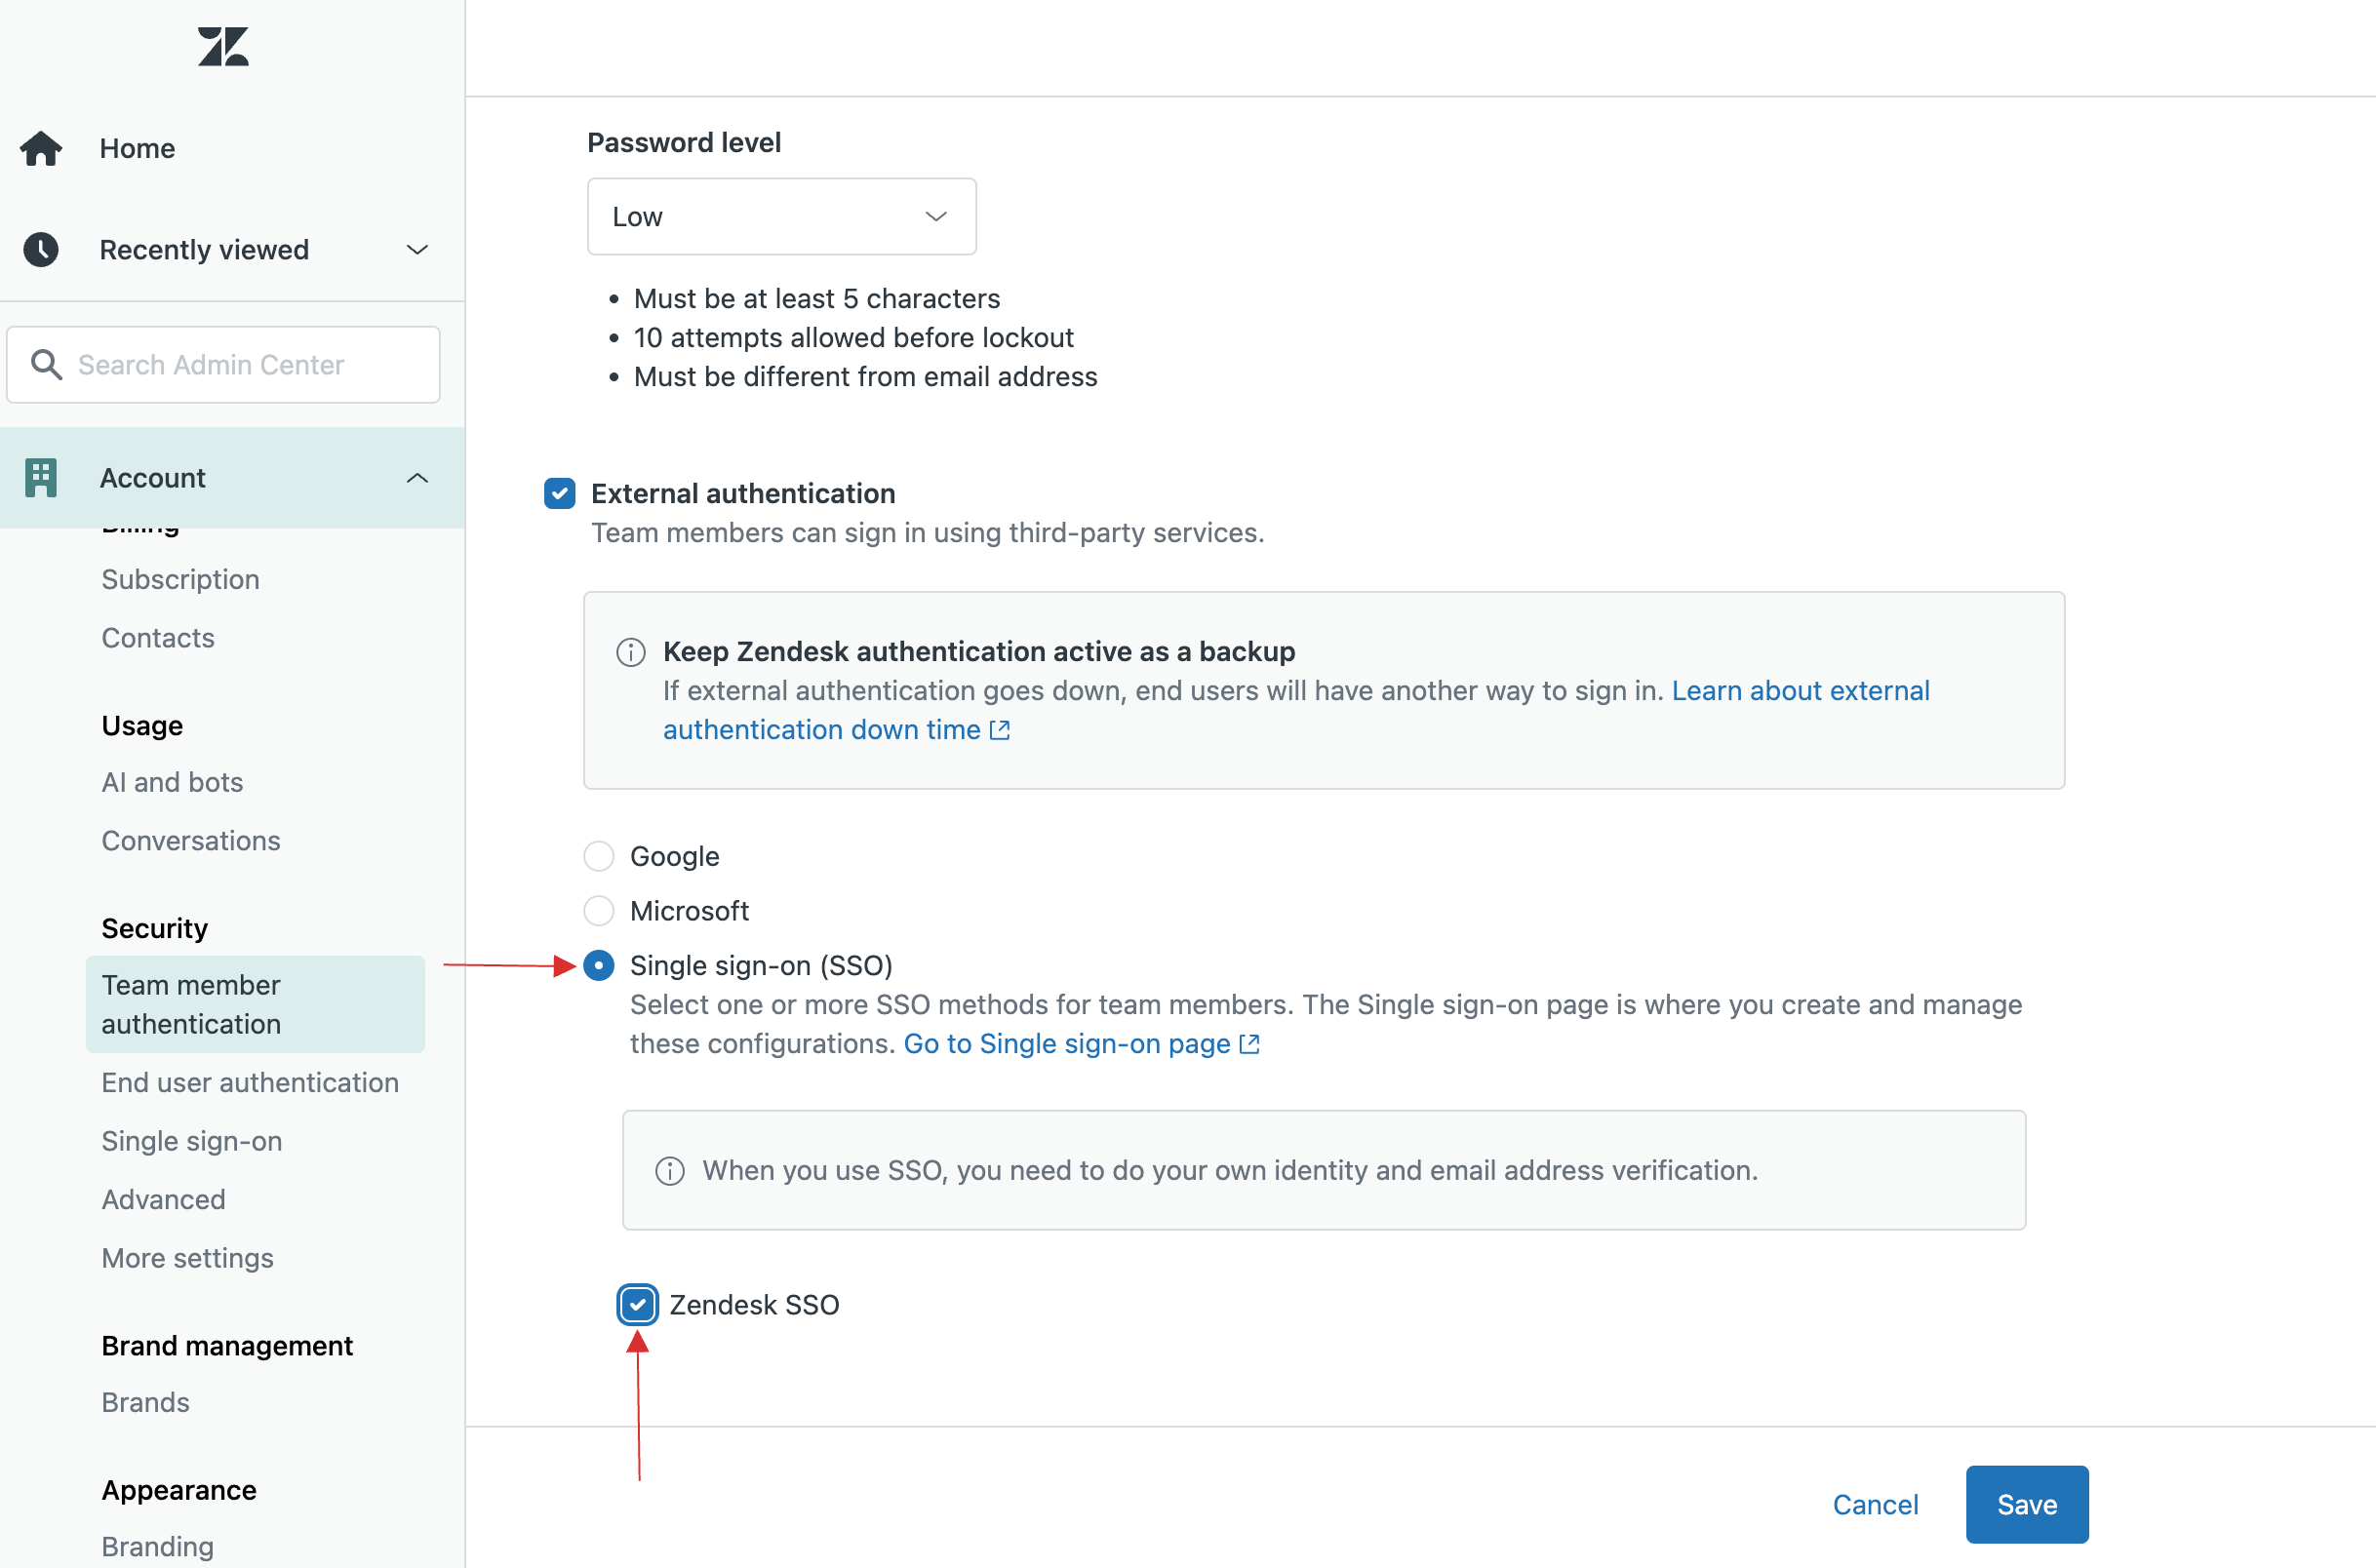Open 'Learn about external authentication down time' link
The image size is (2376, 1568).
point(1296,710)
